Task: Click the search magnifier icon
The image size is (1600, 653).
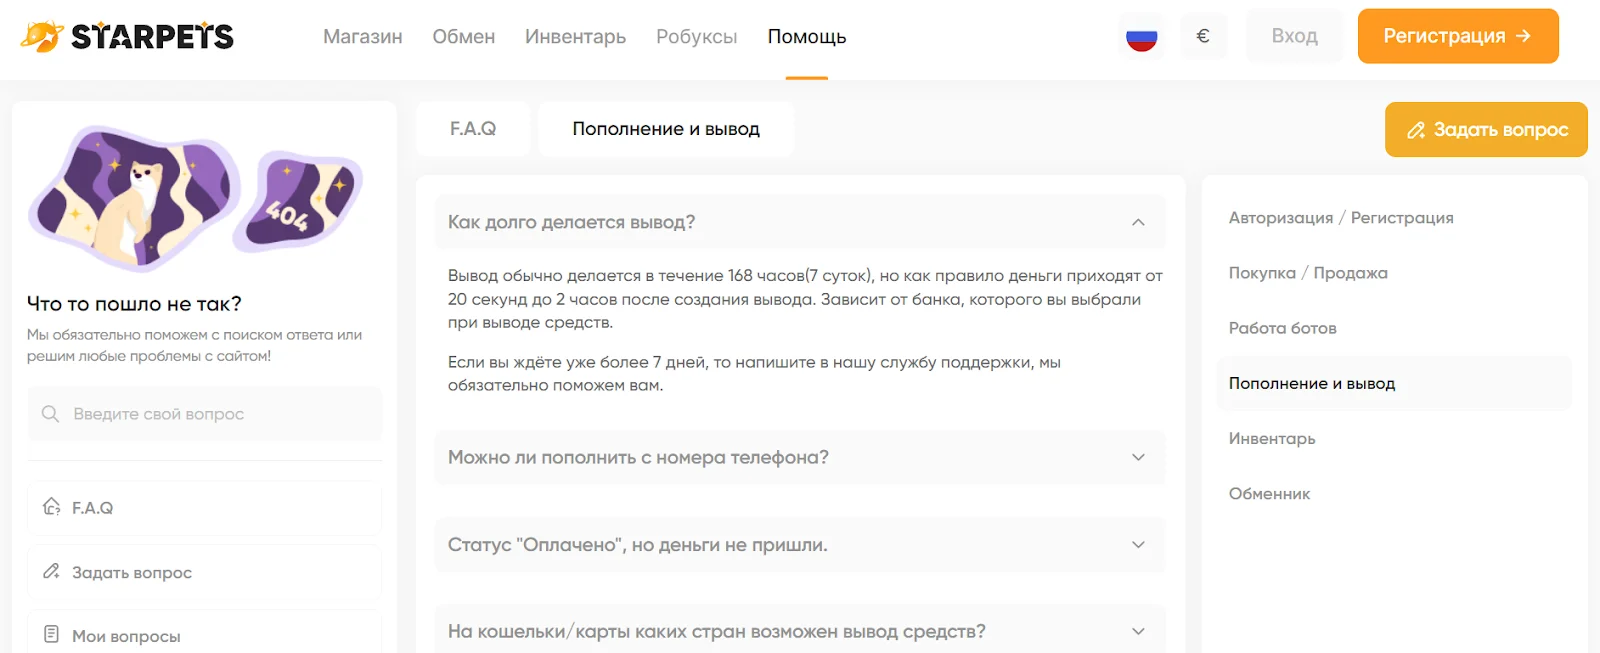Action: (x=51, y=414)
